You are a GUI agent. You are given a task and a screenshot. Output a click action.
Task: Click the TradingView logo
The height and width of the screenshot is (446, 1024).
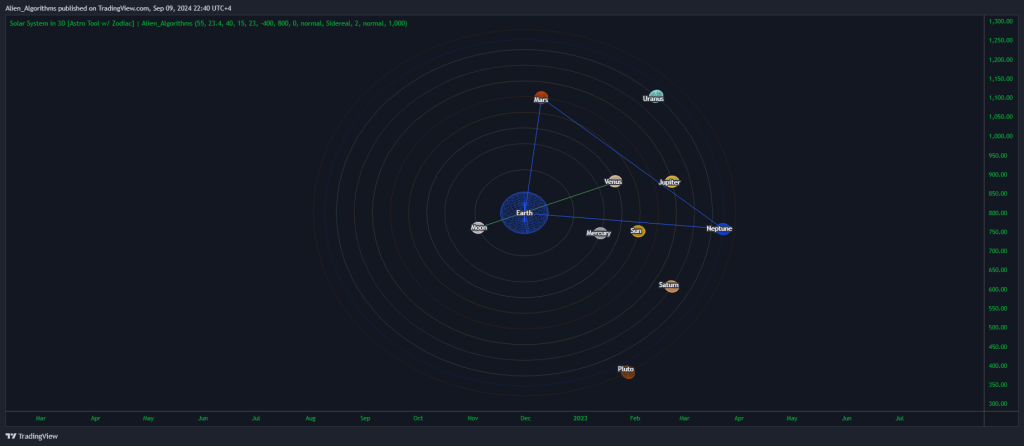31,436
